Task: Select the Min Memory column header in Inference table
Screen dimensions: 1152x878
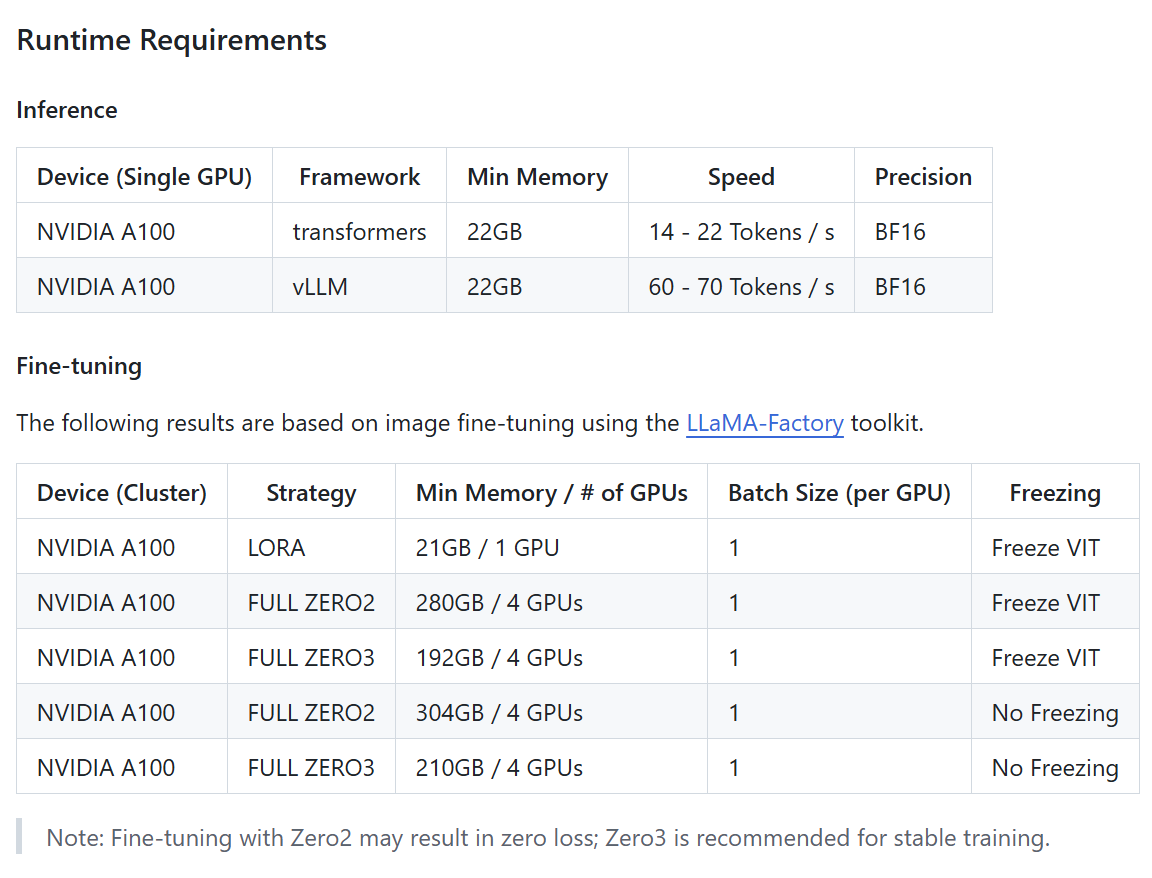Action: pos(537,176)
